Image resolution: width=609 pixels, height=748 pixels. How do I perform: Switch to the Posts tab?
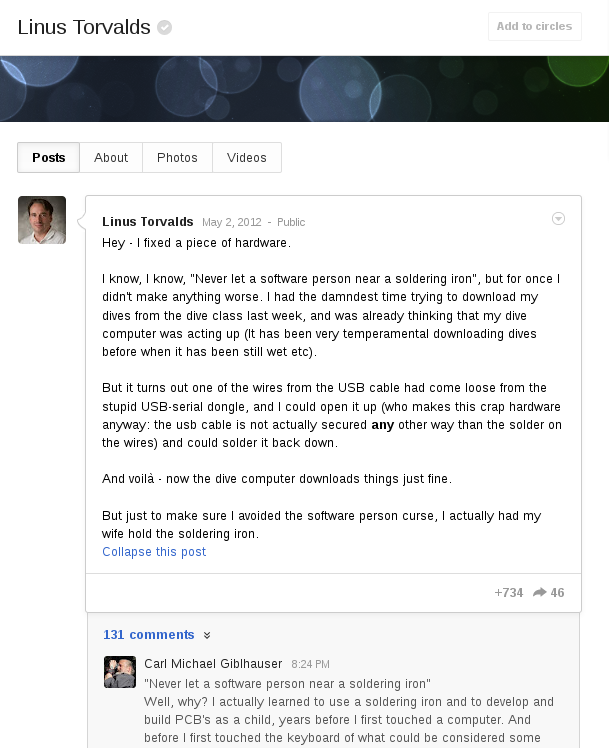49,157
